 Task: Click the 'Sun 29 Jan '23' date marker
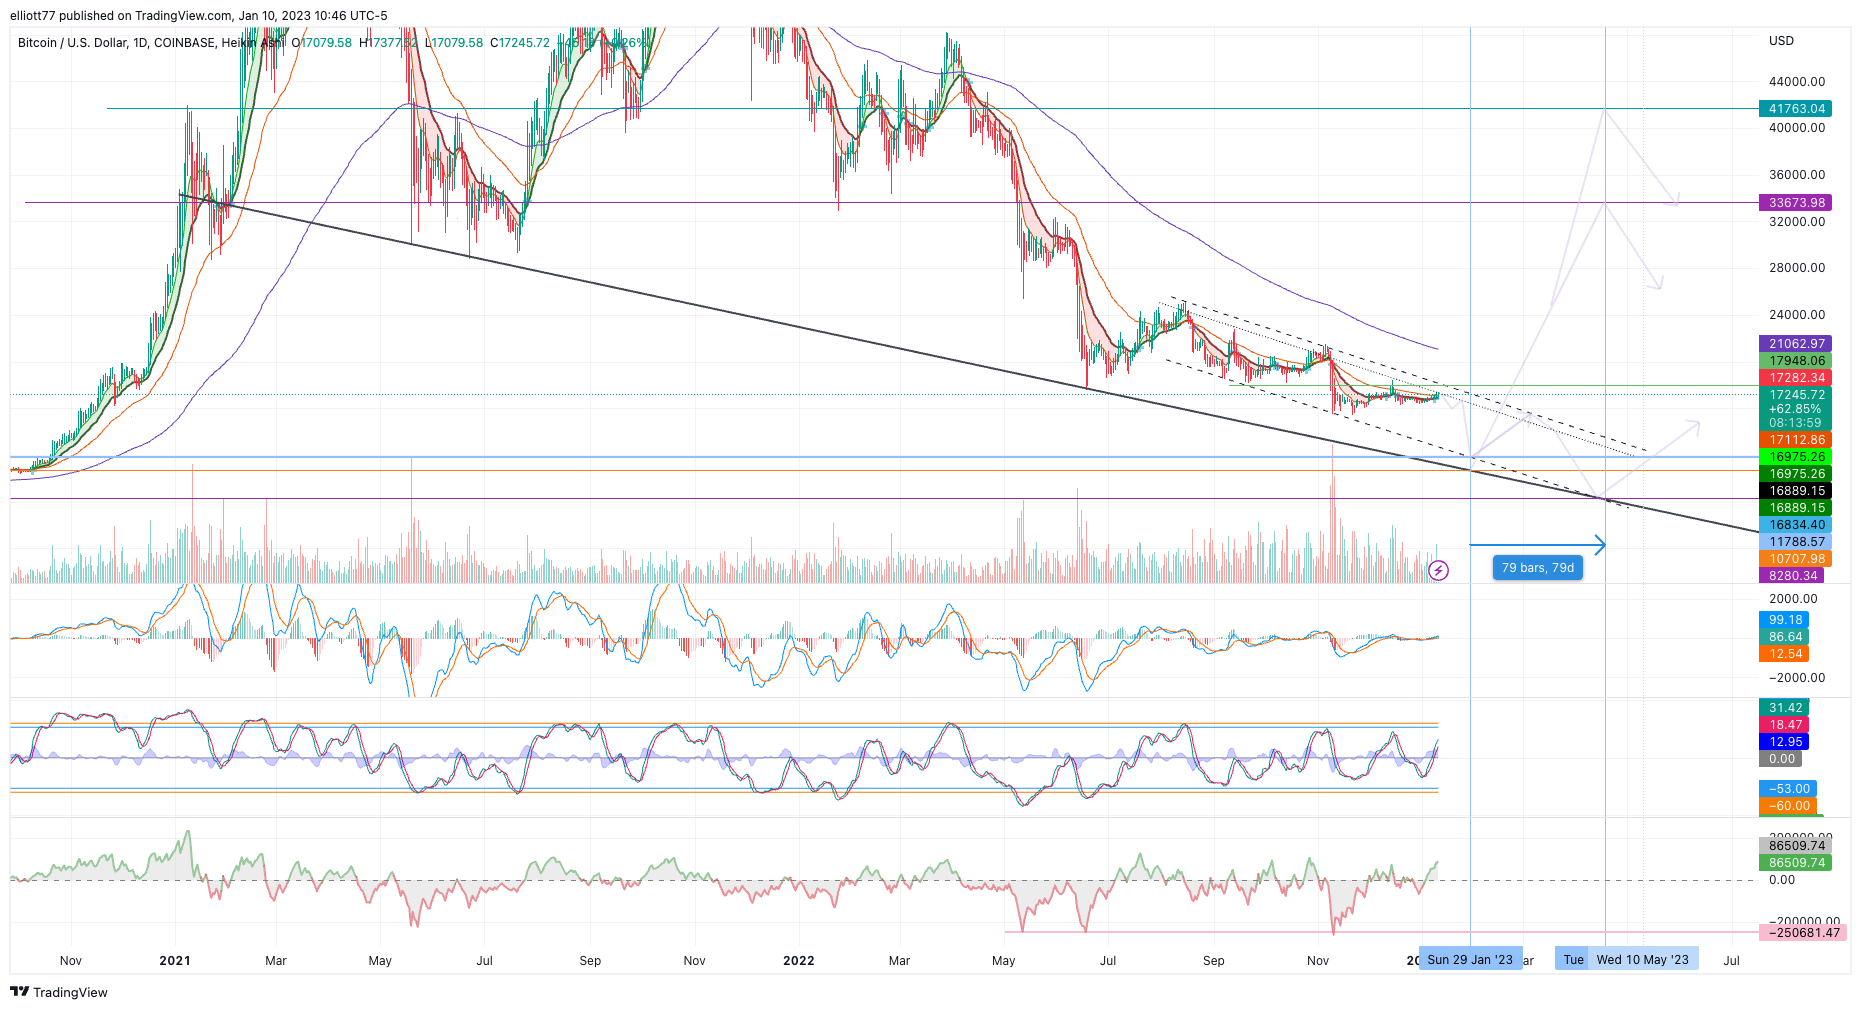click(x=1470, y=960)
